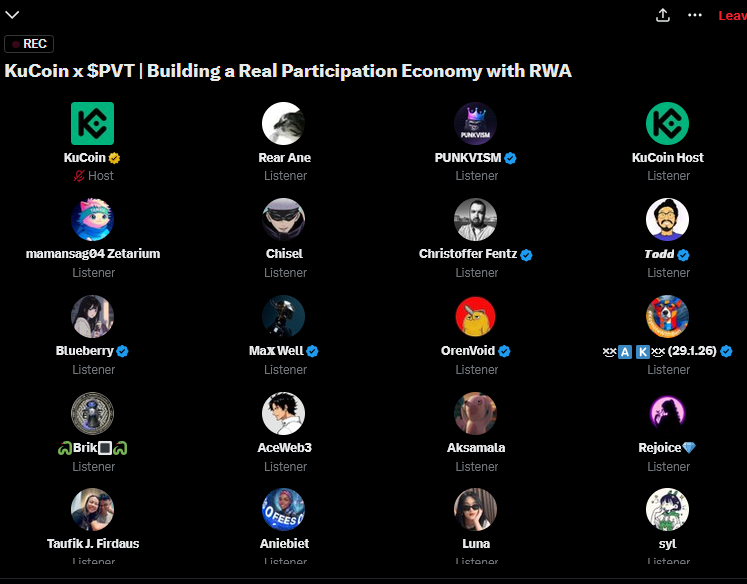The height and width of the screenshot is (584, 747).
Task: Click Christoffer Fentz's verified badge
Action: [x=526, y=255]
